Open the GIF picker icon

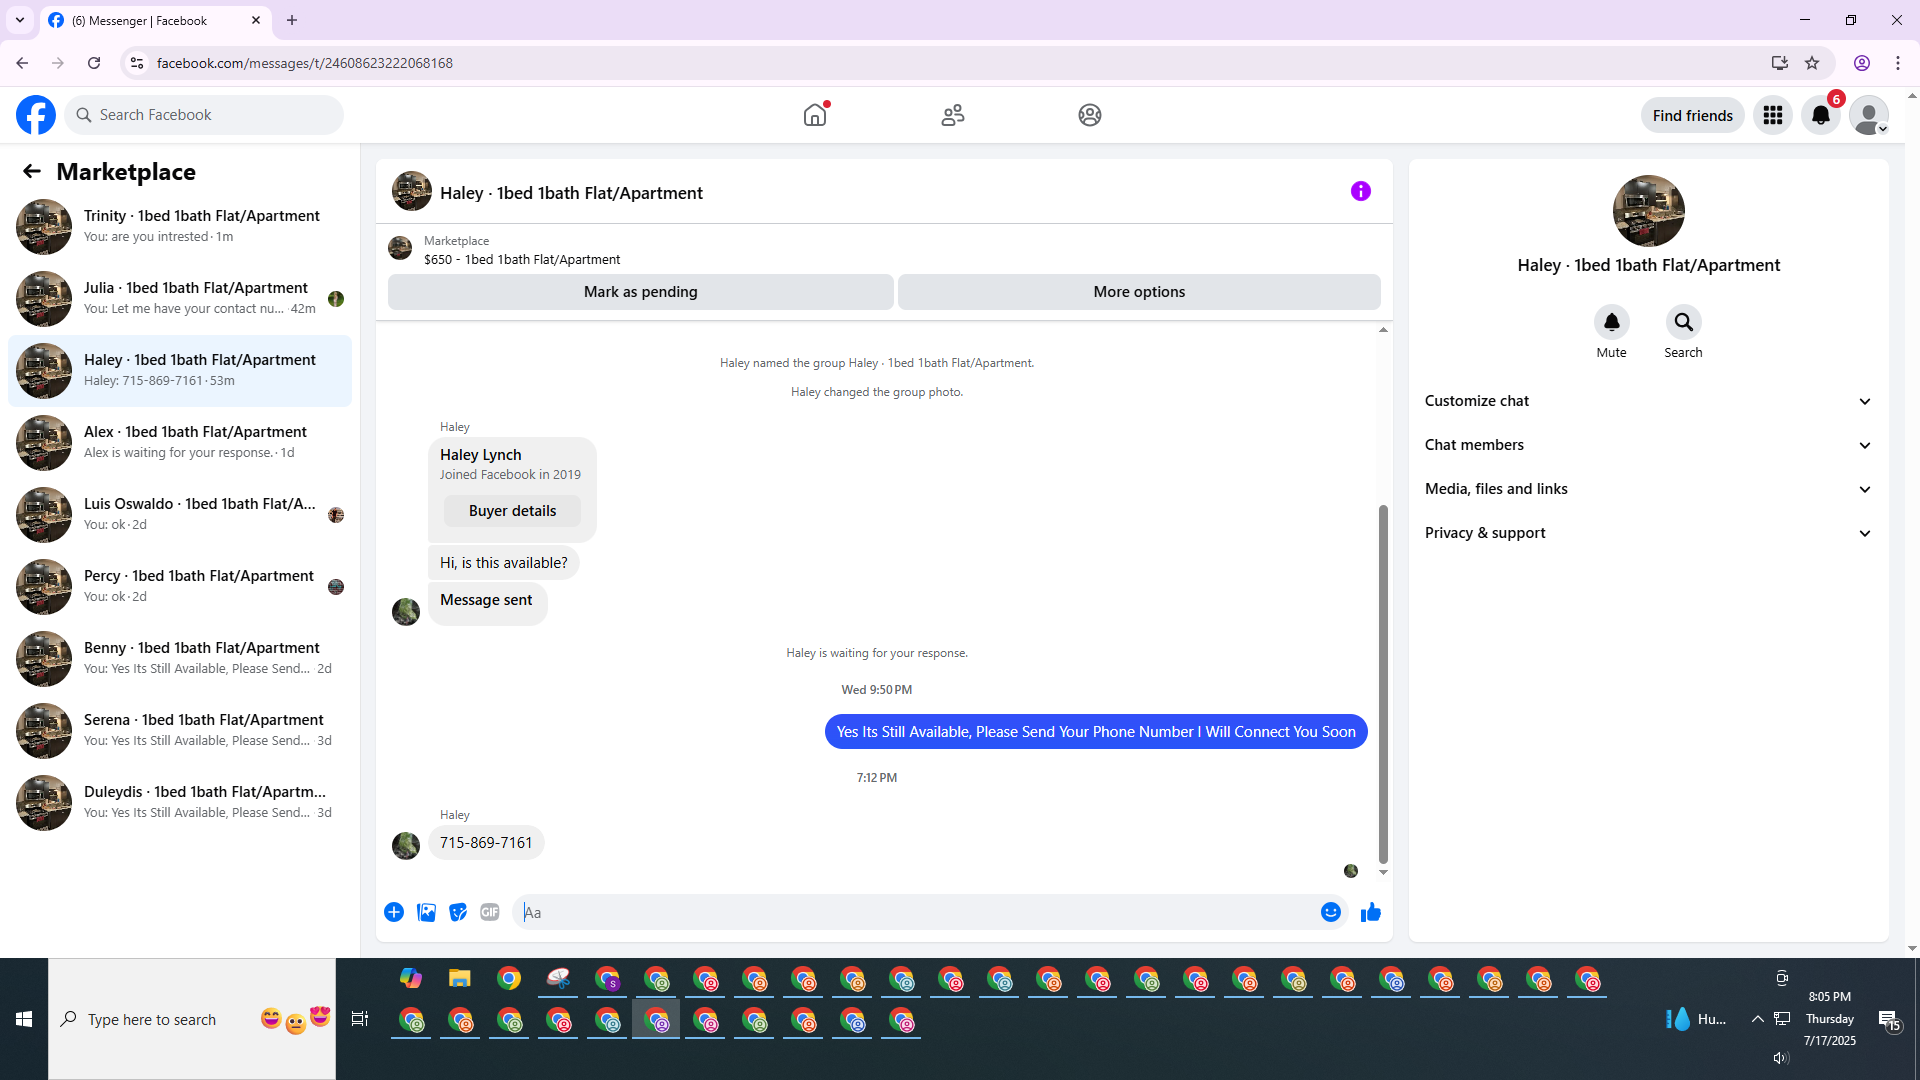(489, 912)
